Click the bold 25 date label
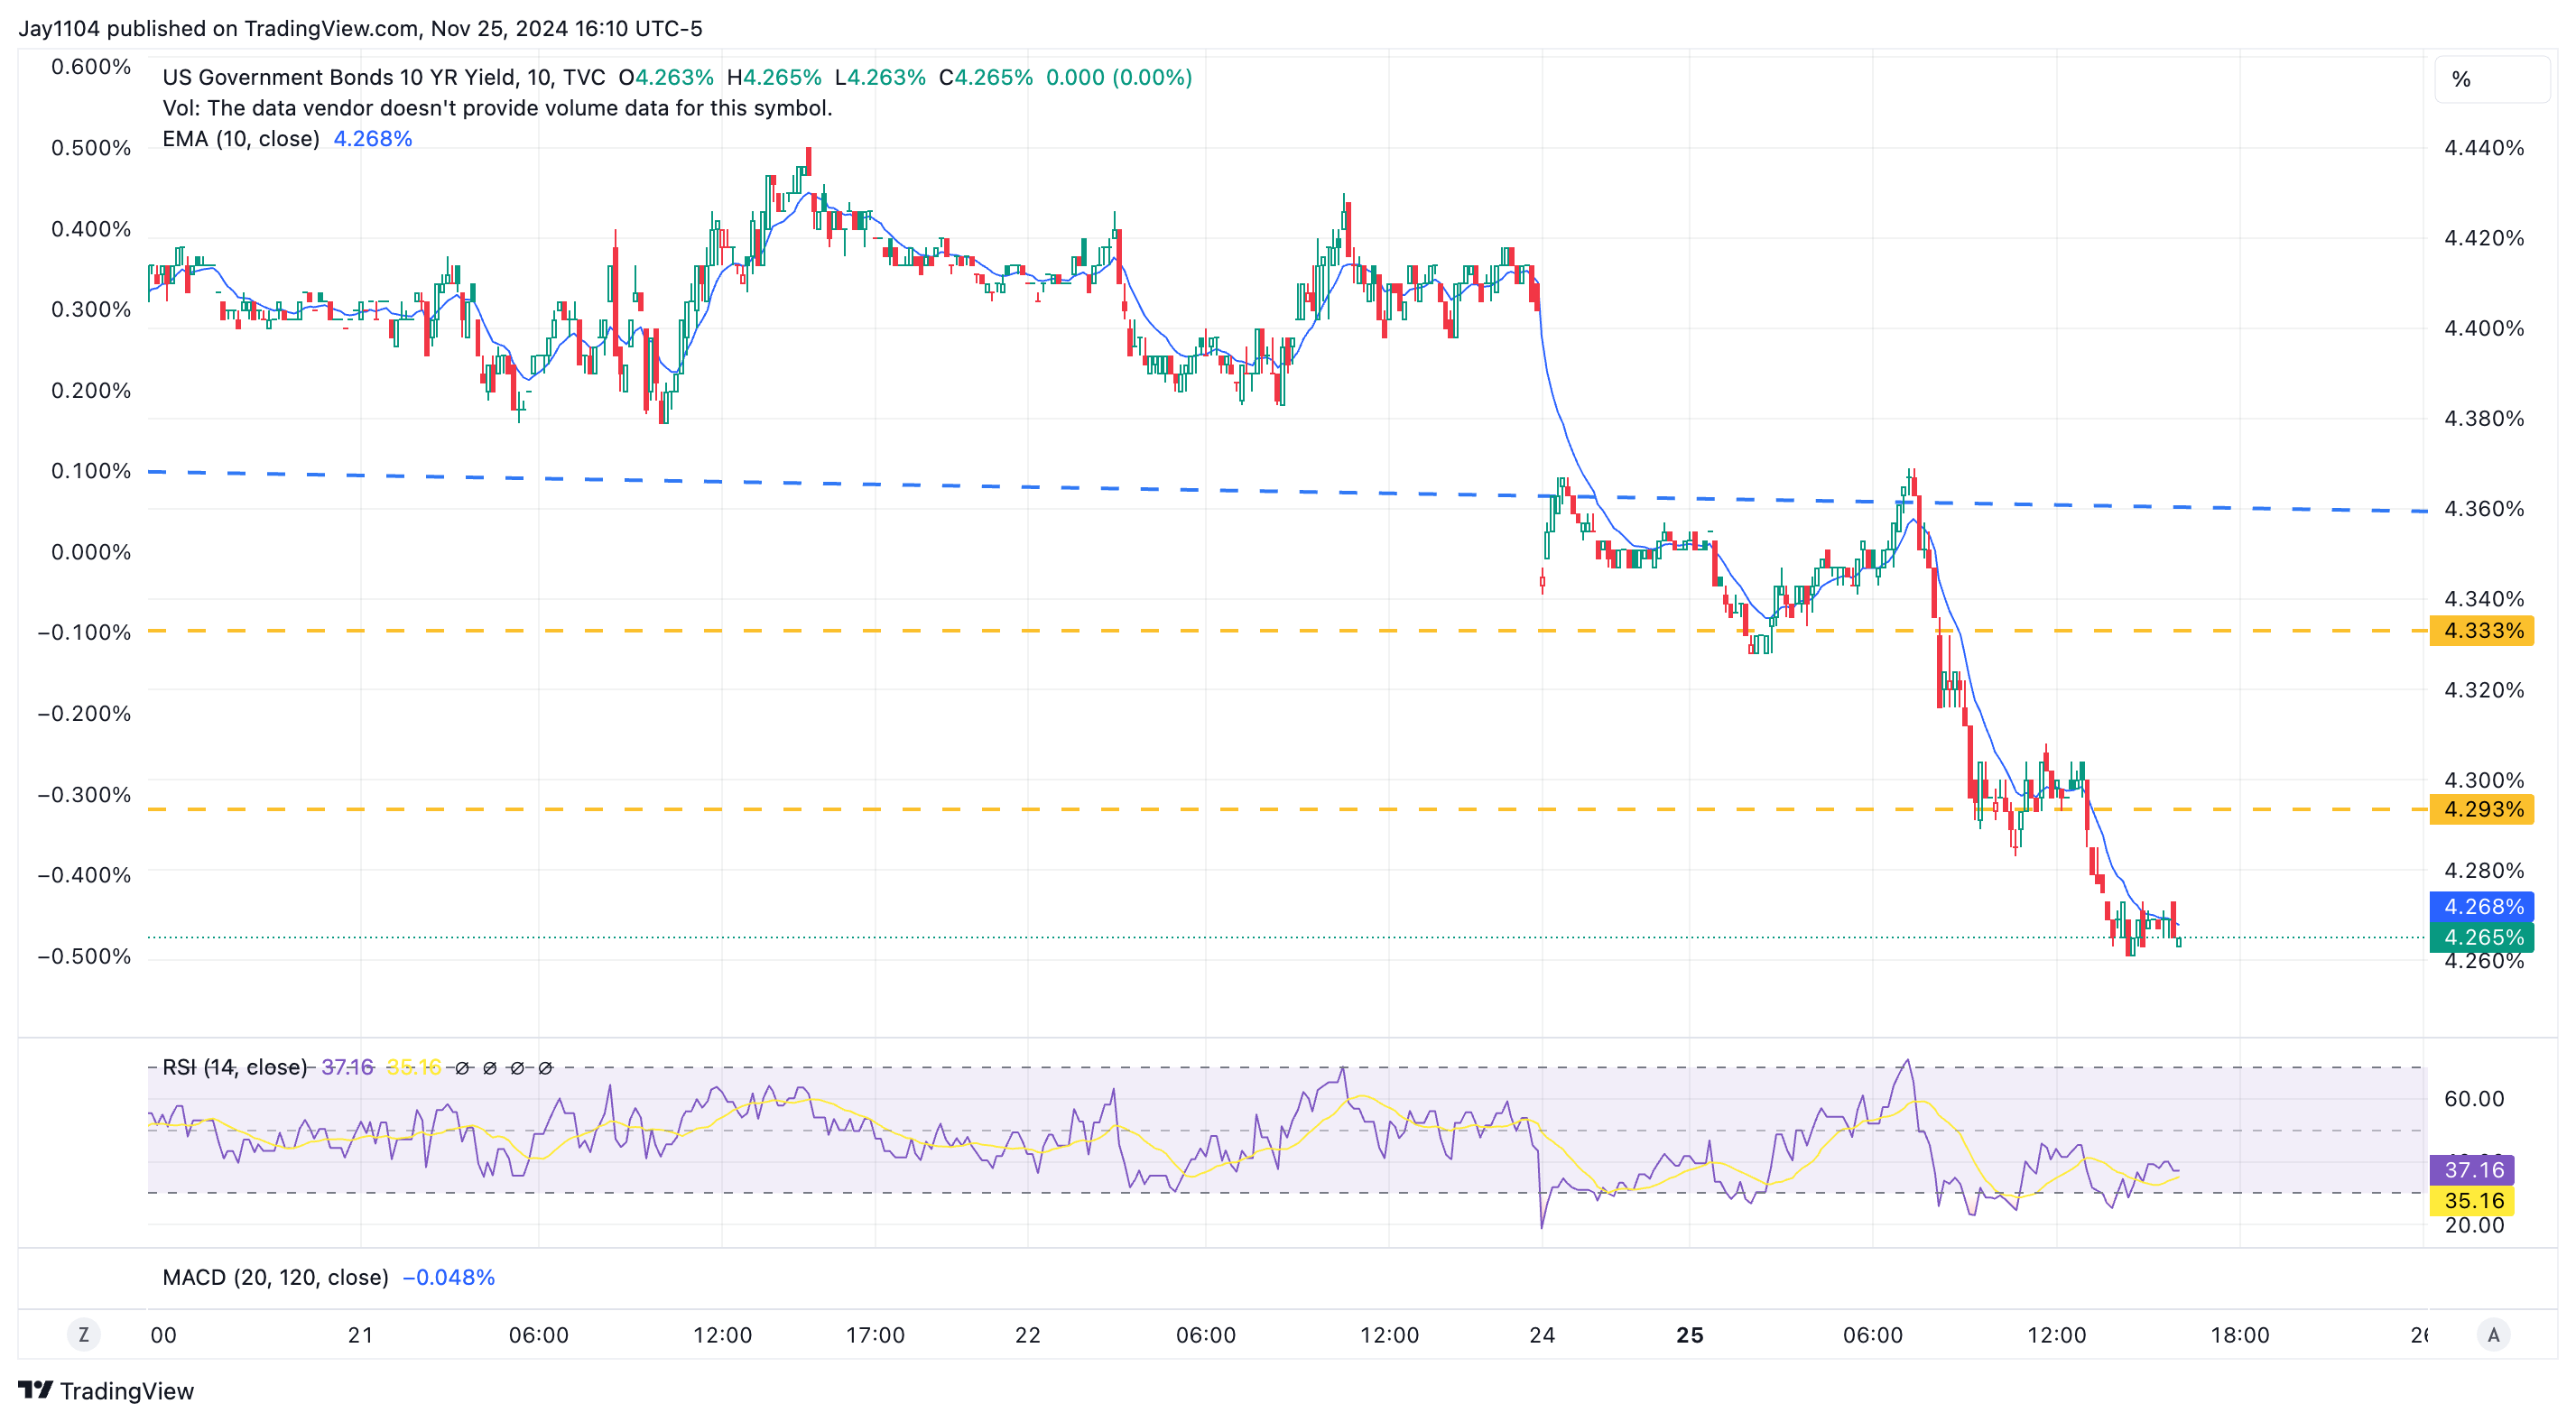The height and width of the screenshot is (1422, 2576). pyautogui.click(x=1689, y=1335)
